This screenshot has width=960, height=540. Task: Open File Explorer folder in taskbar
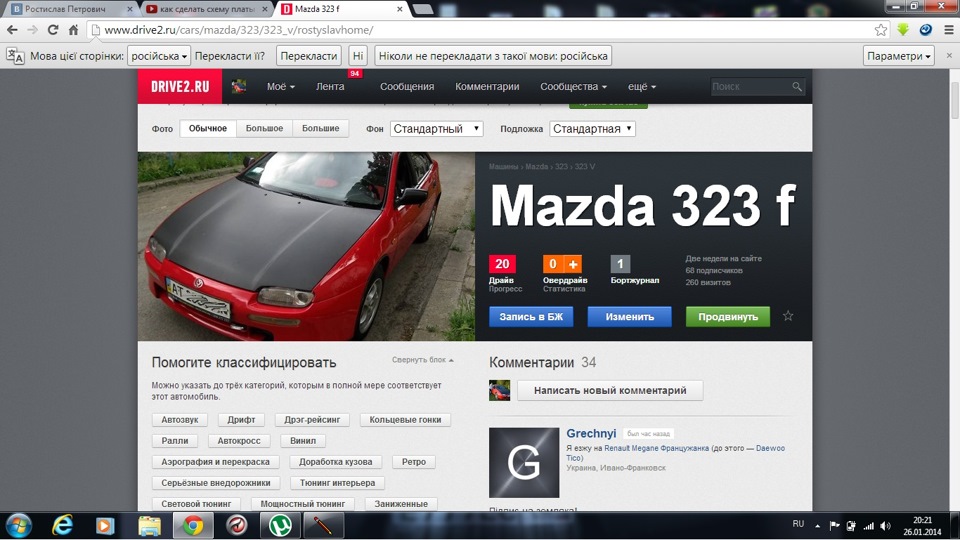pyautogui.click(x=149, y=525)
